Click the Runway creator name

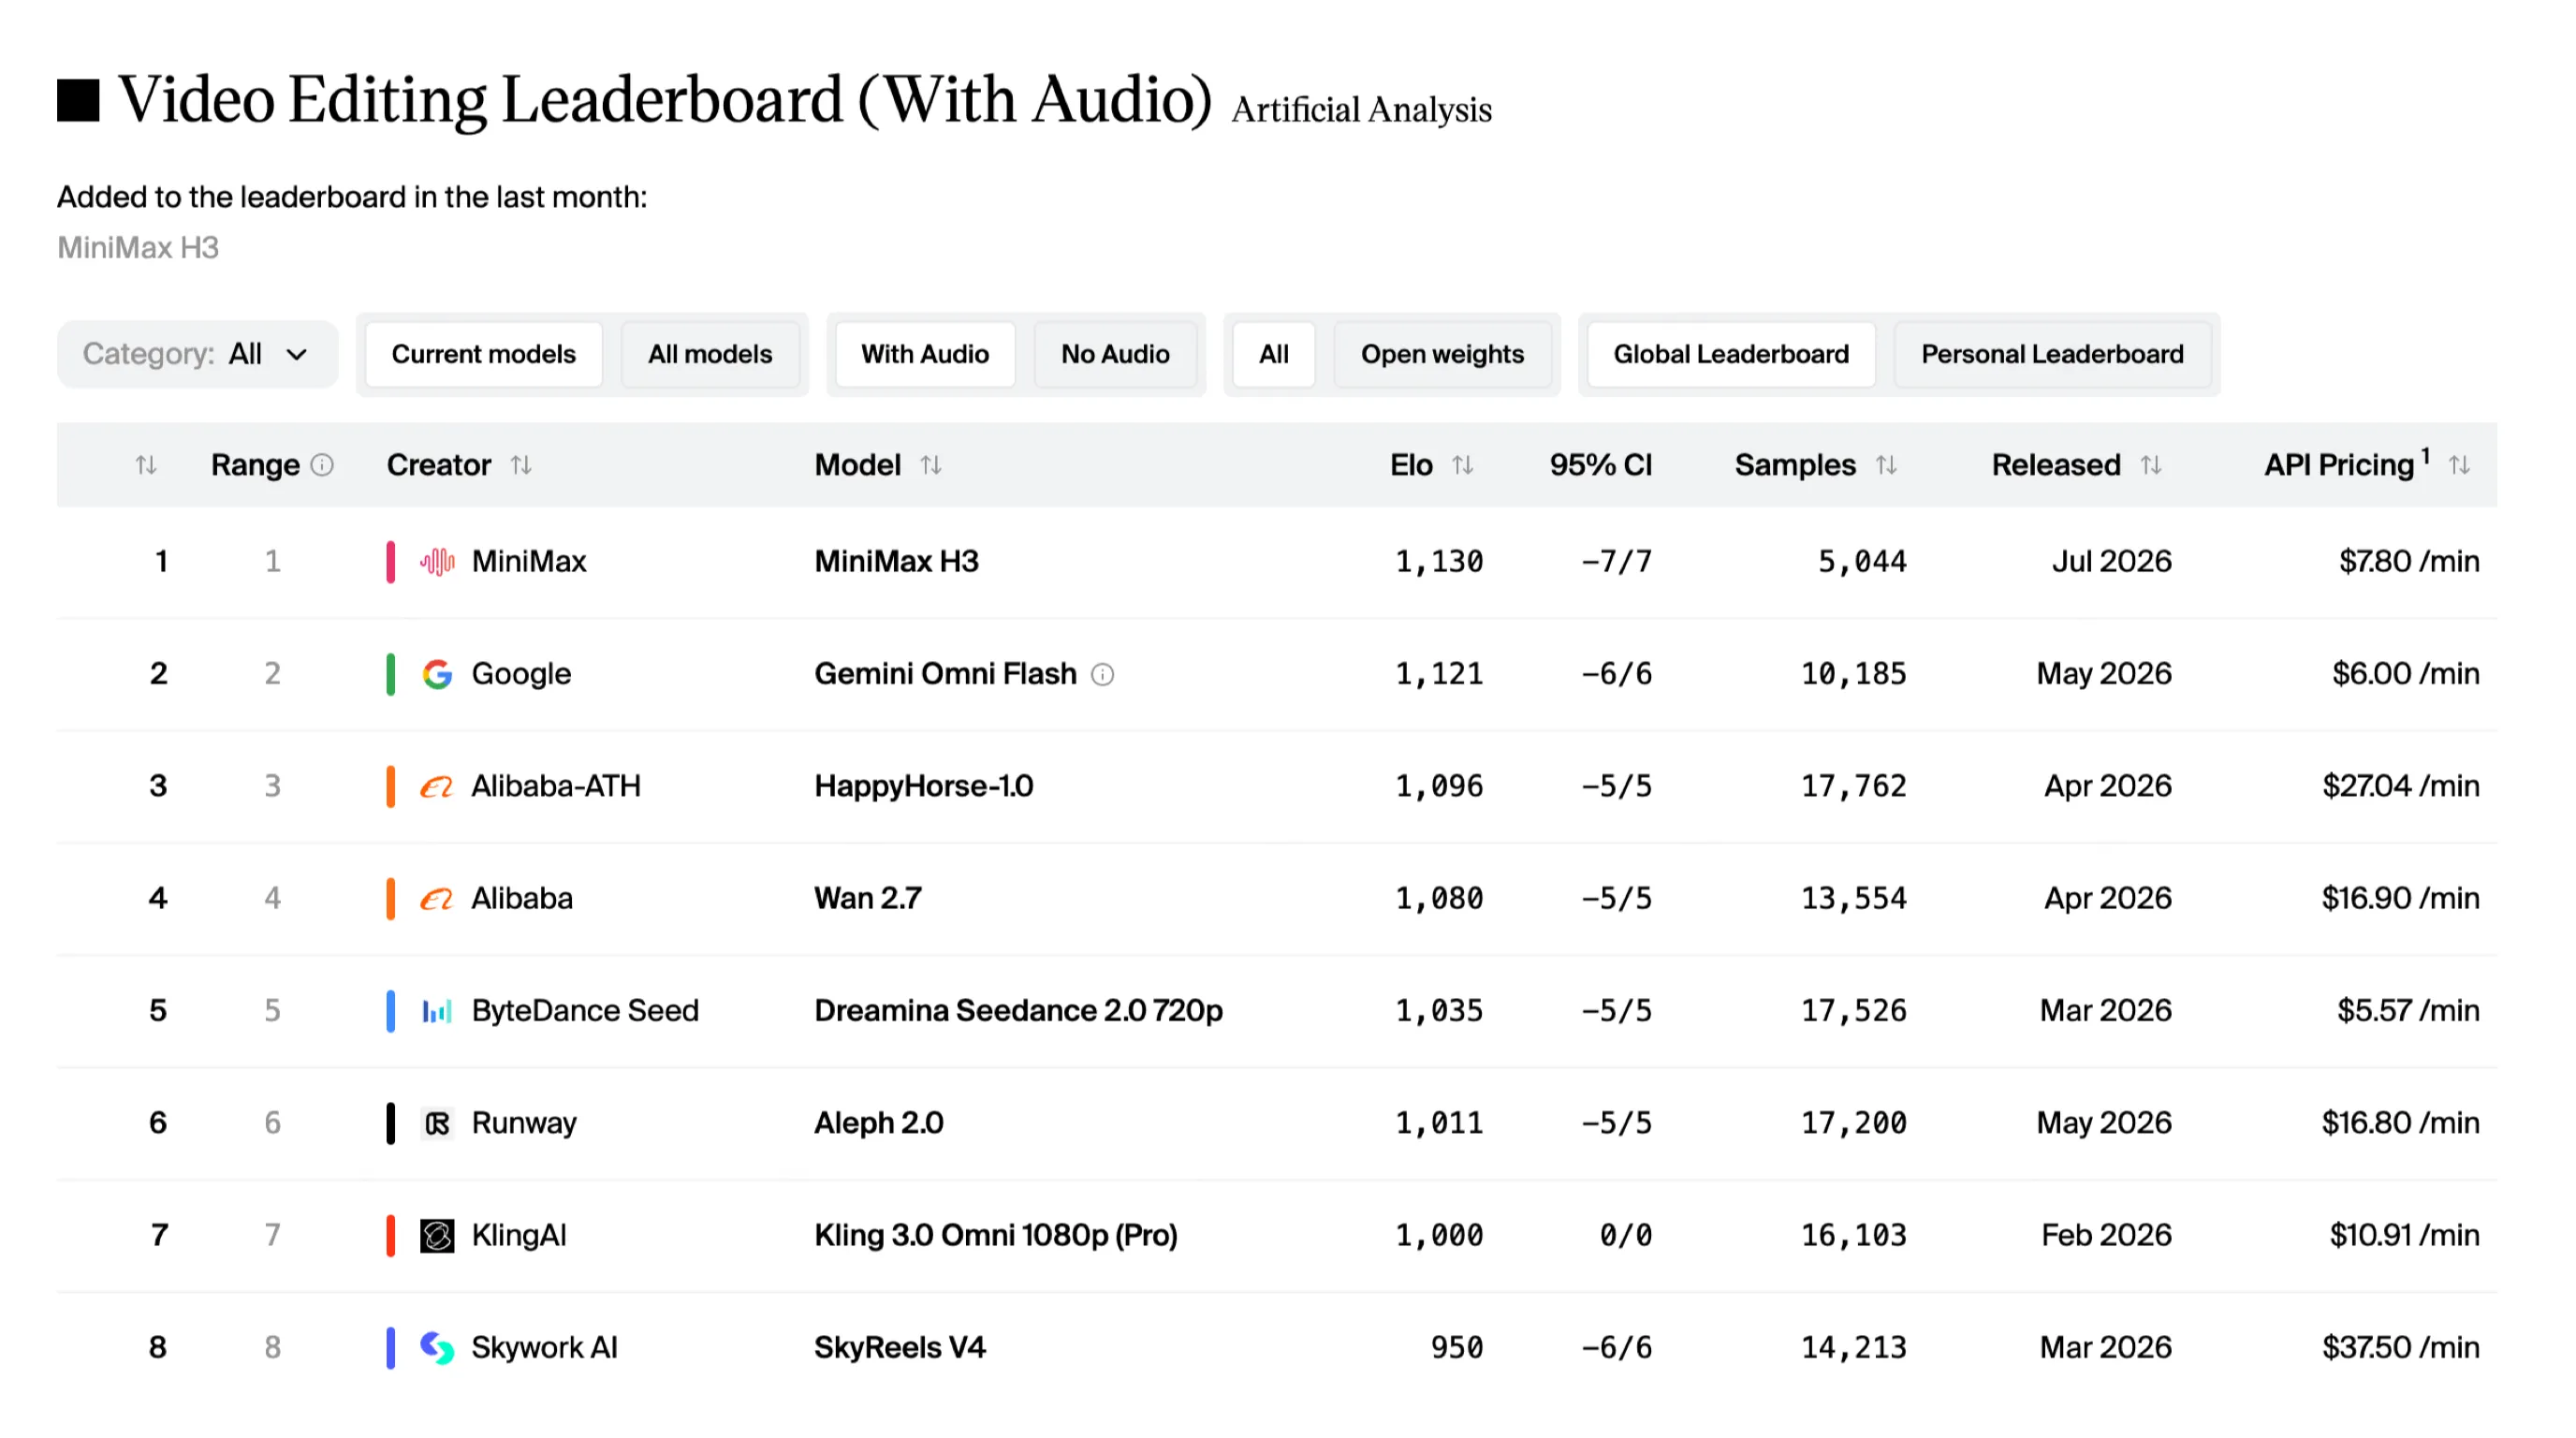coord(524,1124)
